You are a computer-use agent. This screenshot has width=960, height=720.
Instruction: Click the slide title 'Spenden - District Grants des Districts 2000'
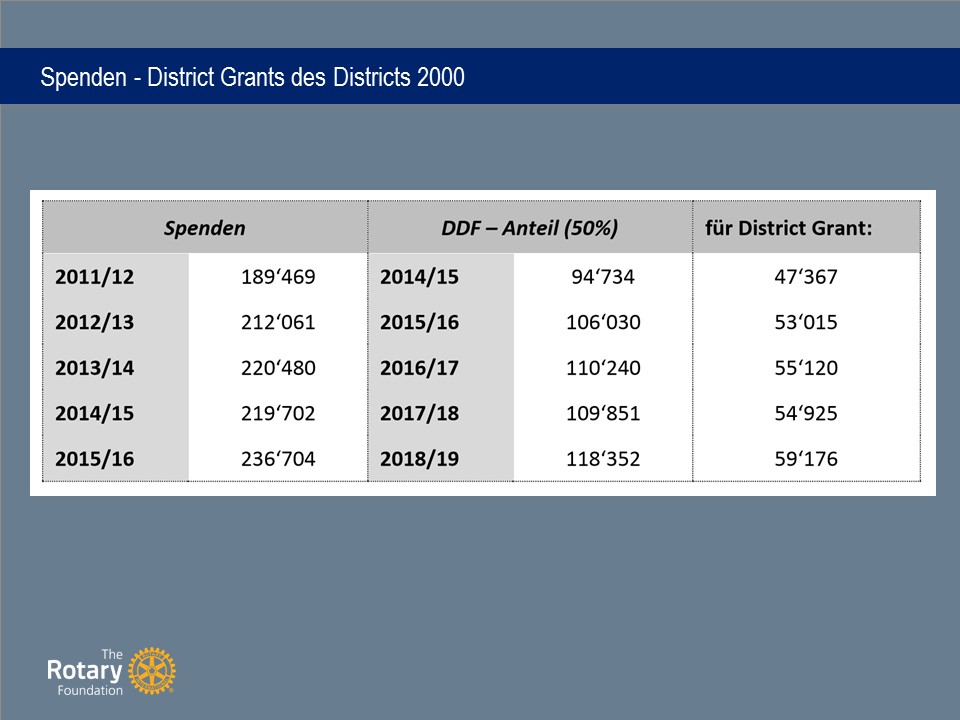(x=252, y=78)
